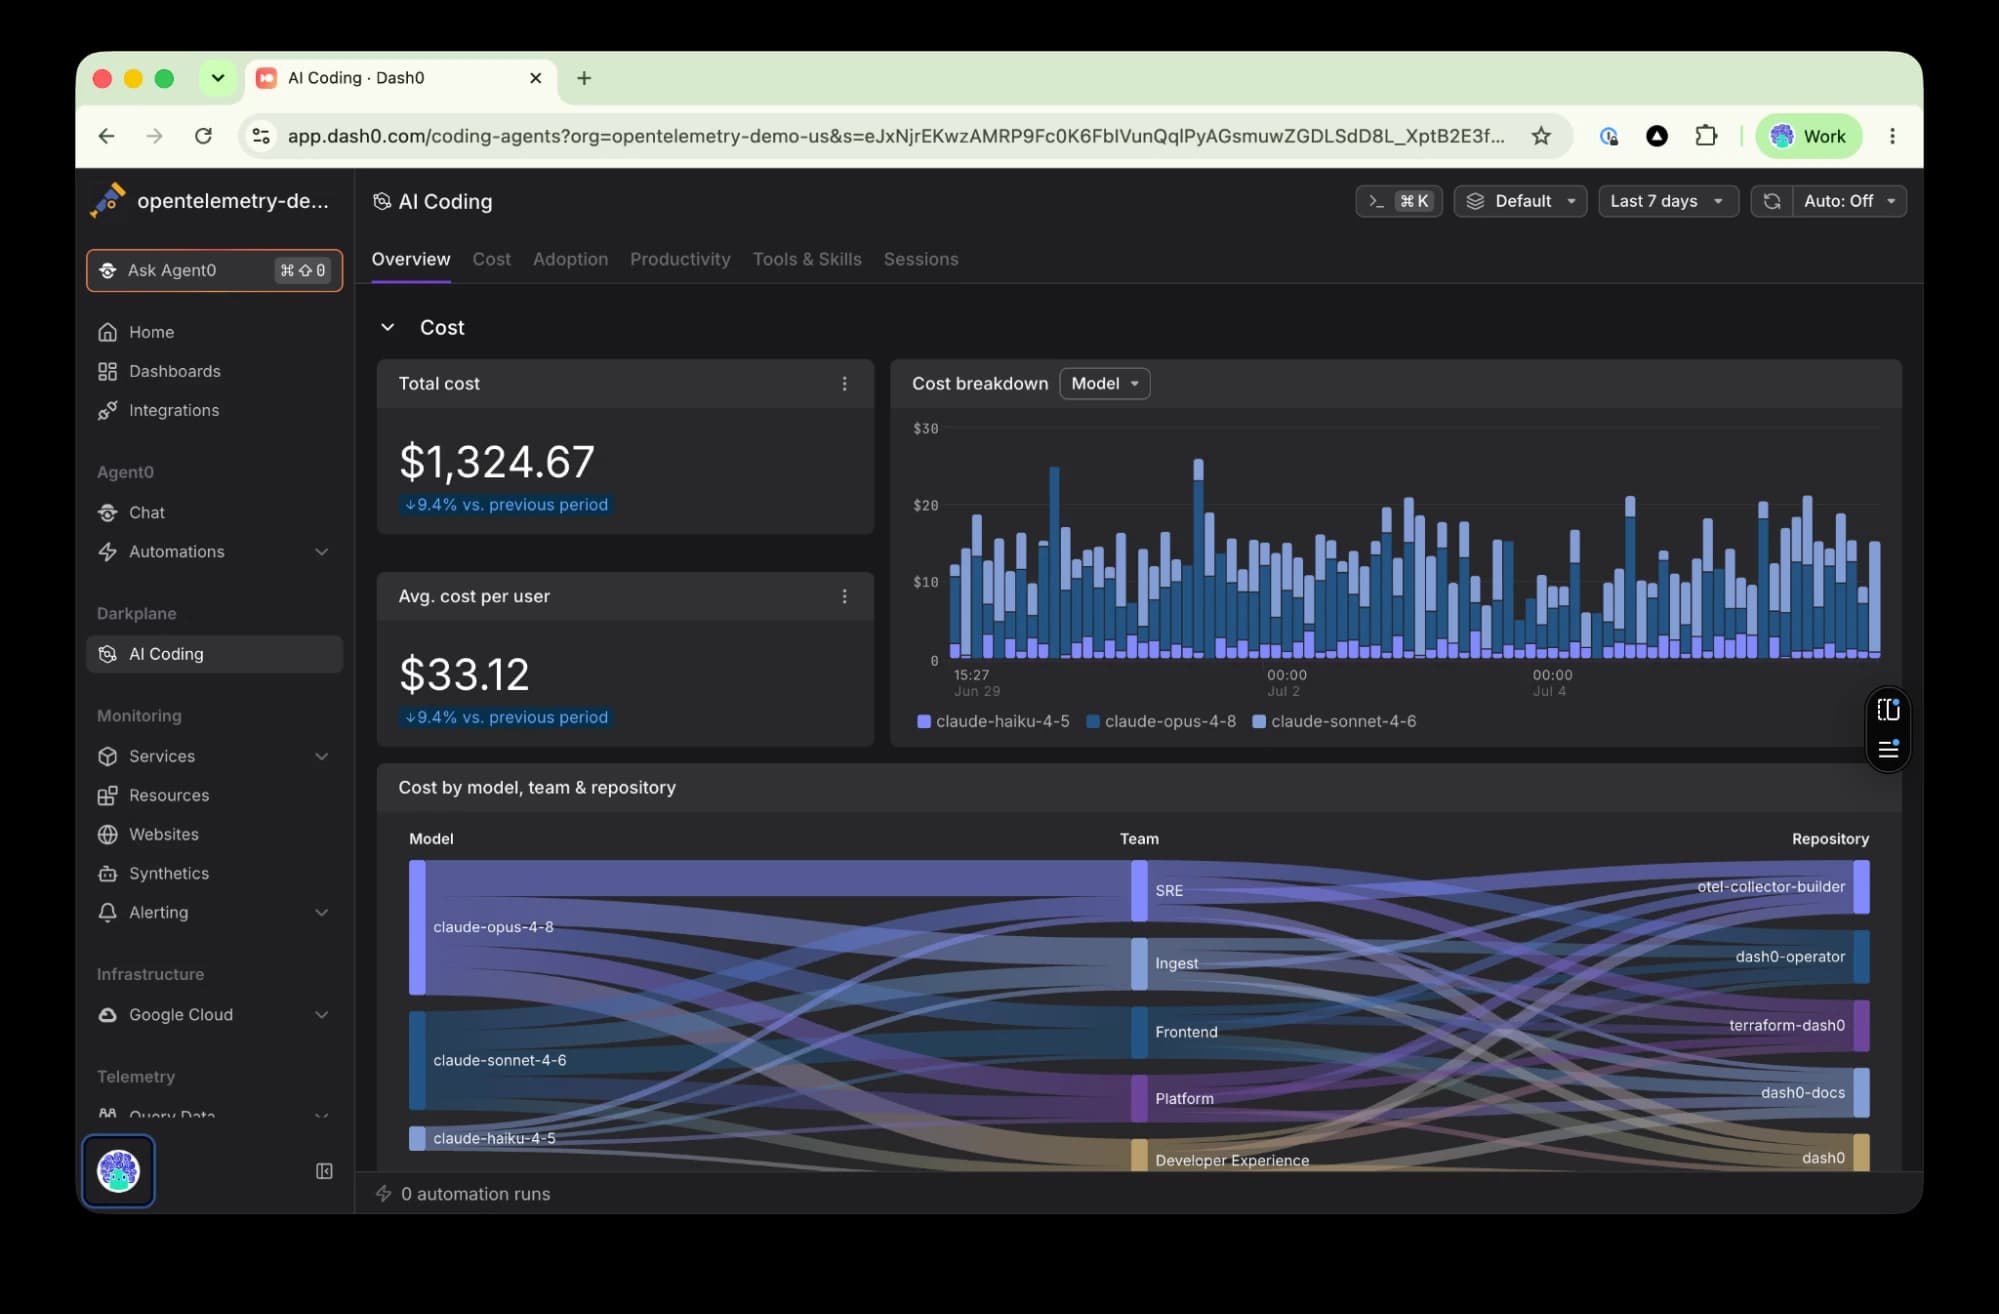Click 0 automation runs status
Viewport: 1999px width, 1314px height.
(464, 1194)
